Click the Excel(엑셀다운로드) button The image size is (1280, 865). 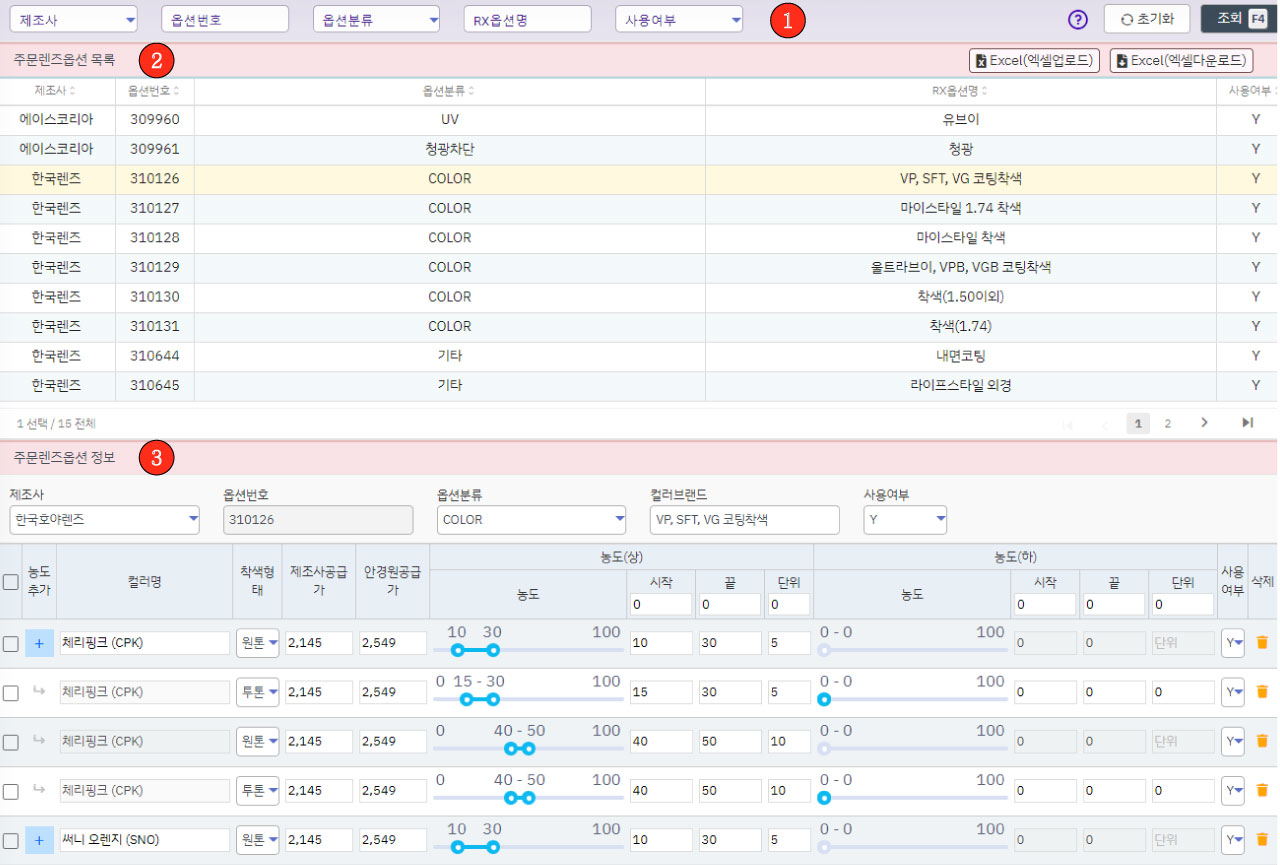coord(1181,61)
